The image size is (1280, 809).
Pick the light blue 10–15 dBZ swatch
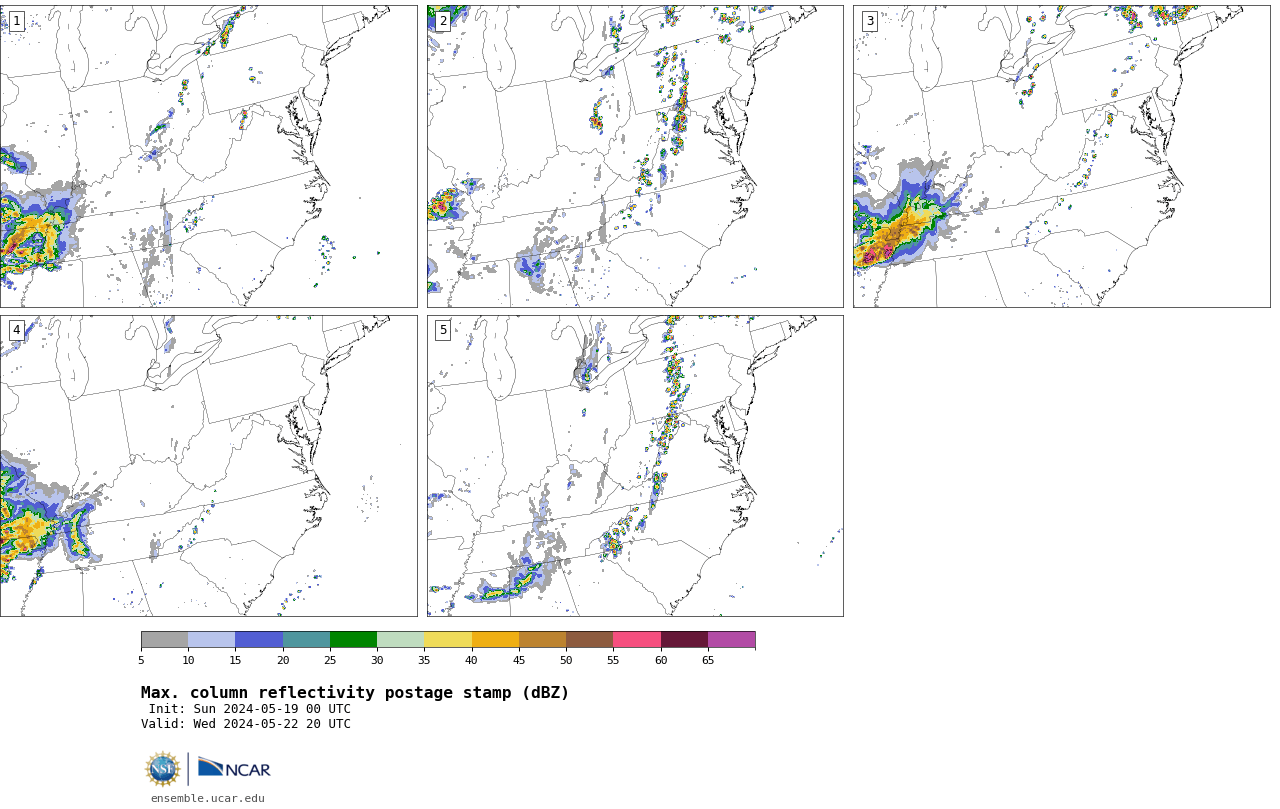pos(212,640)
